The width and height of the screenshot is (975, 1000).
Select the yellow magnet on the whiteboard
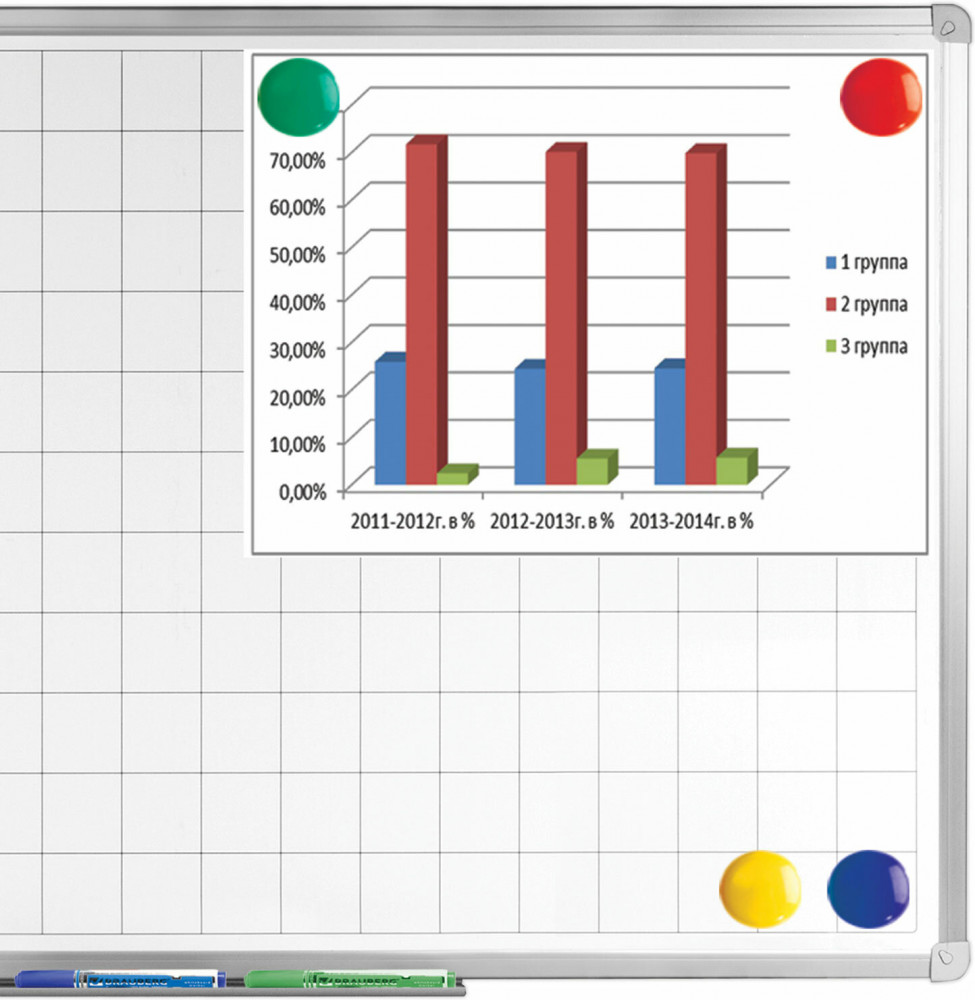pos(760,889)
